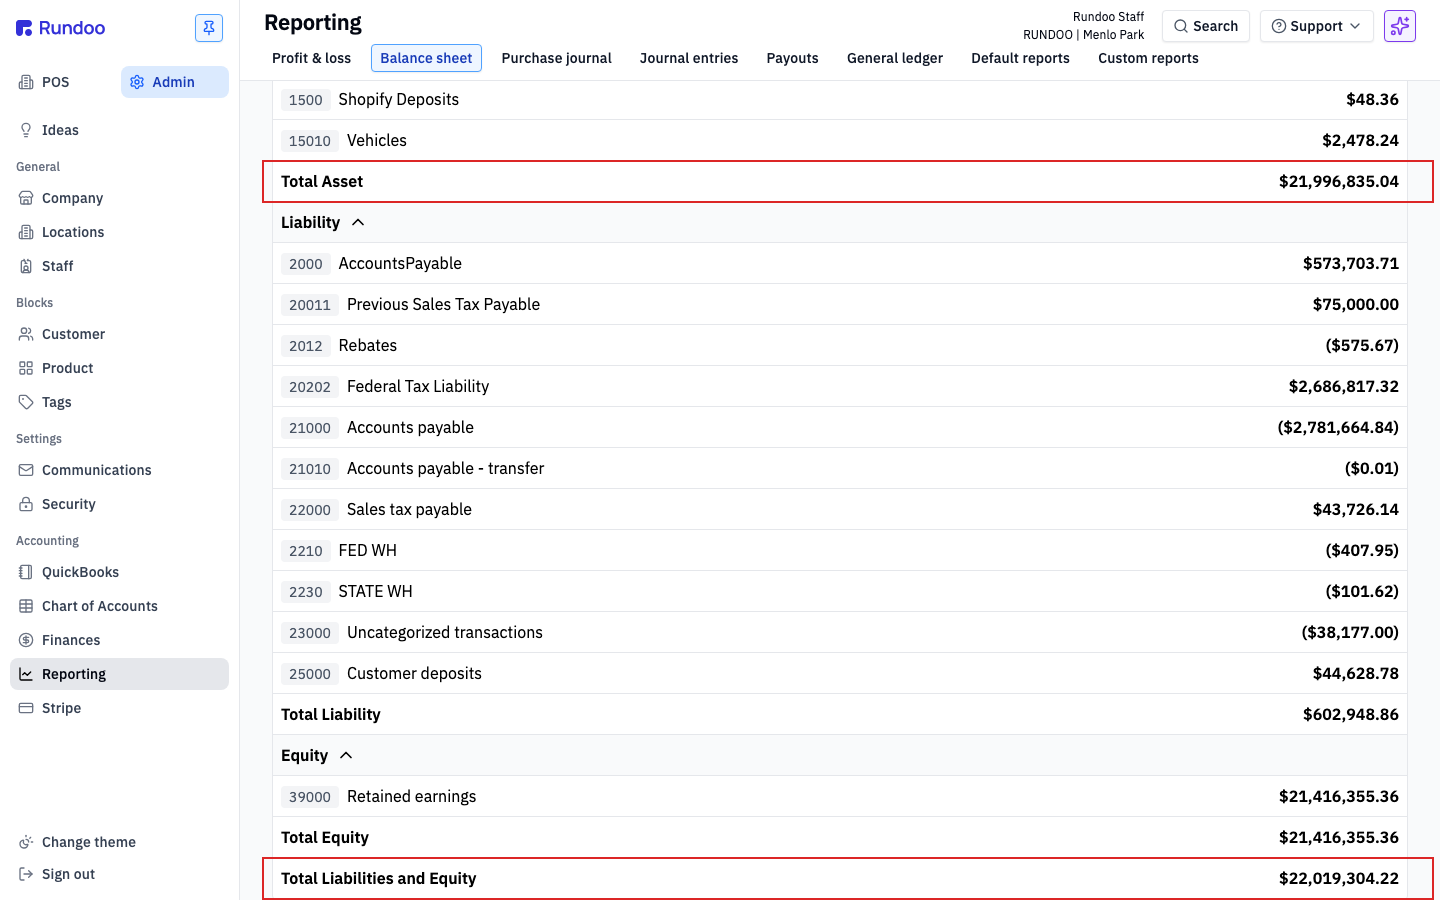
Task: Click the Vehicles account row
Action: point(840,140)
